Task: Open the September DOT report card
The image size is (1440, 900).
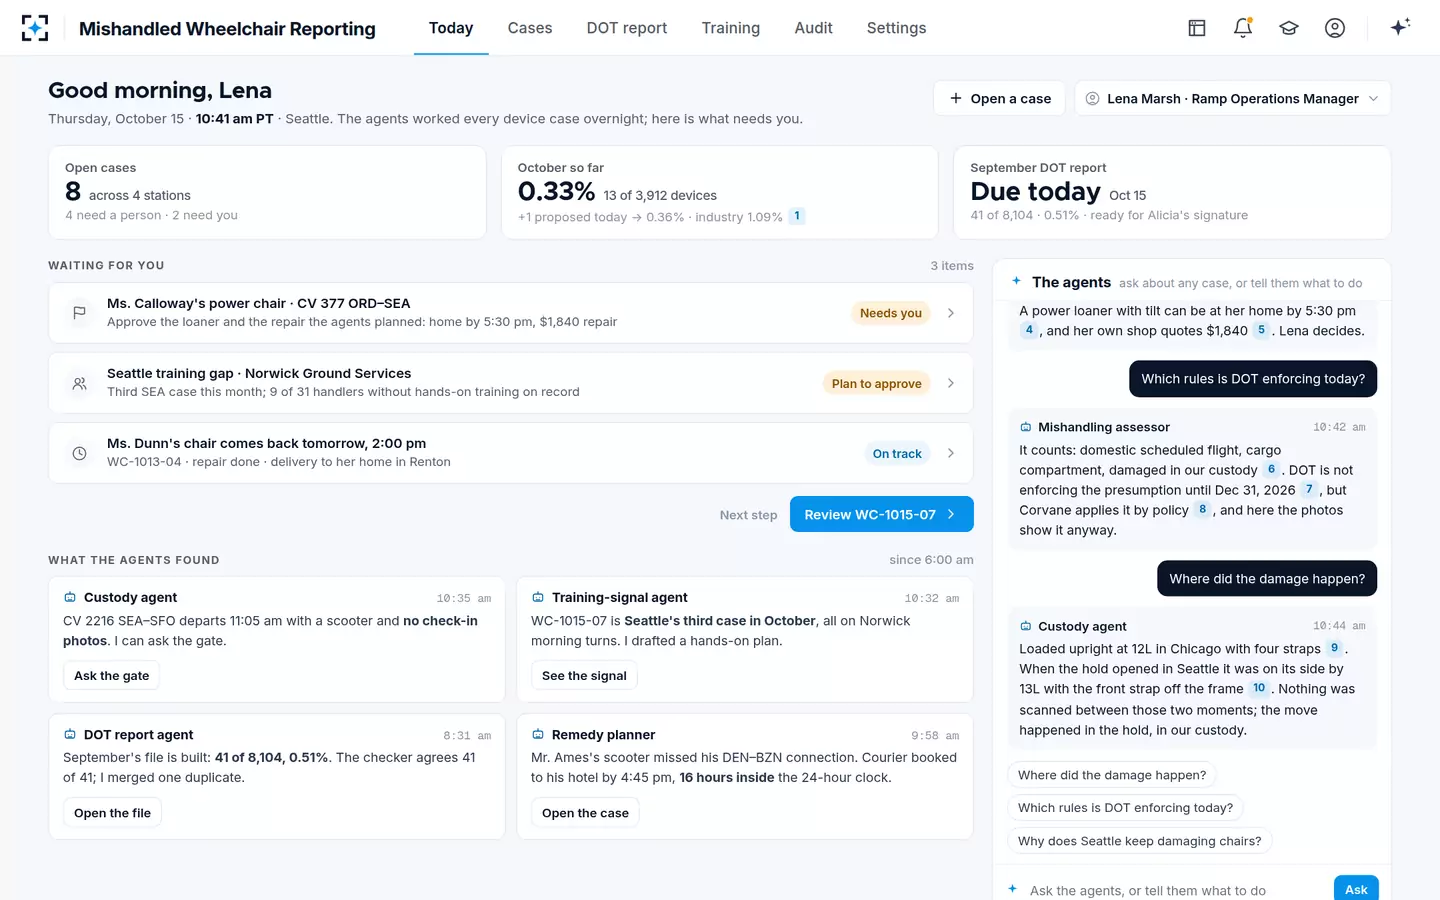Action: pyautogui.click(x=1172, y=192)
